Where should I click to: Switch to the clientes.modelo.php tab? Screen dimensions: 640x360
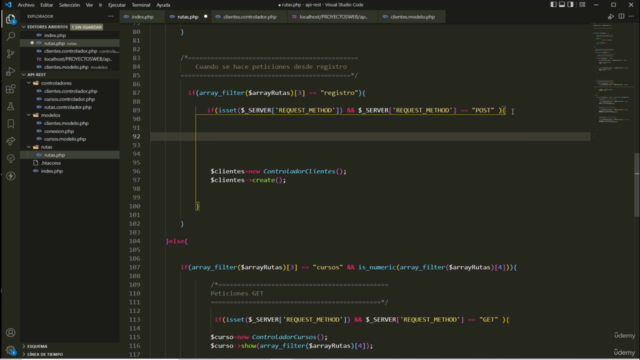pyautogui.click(x=412, y=17)
